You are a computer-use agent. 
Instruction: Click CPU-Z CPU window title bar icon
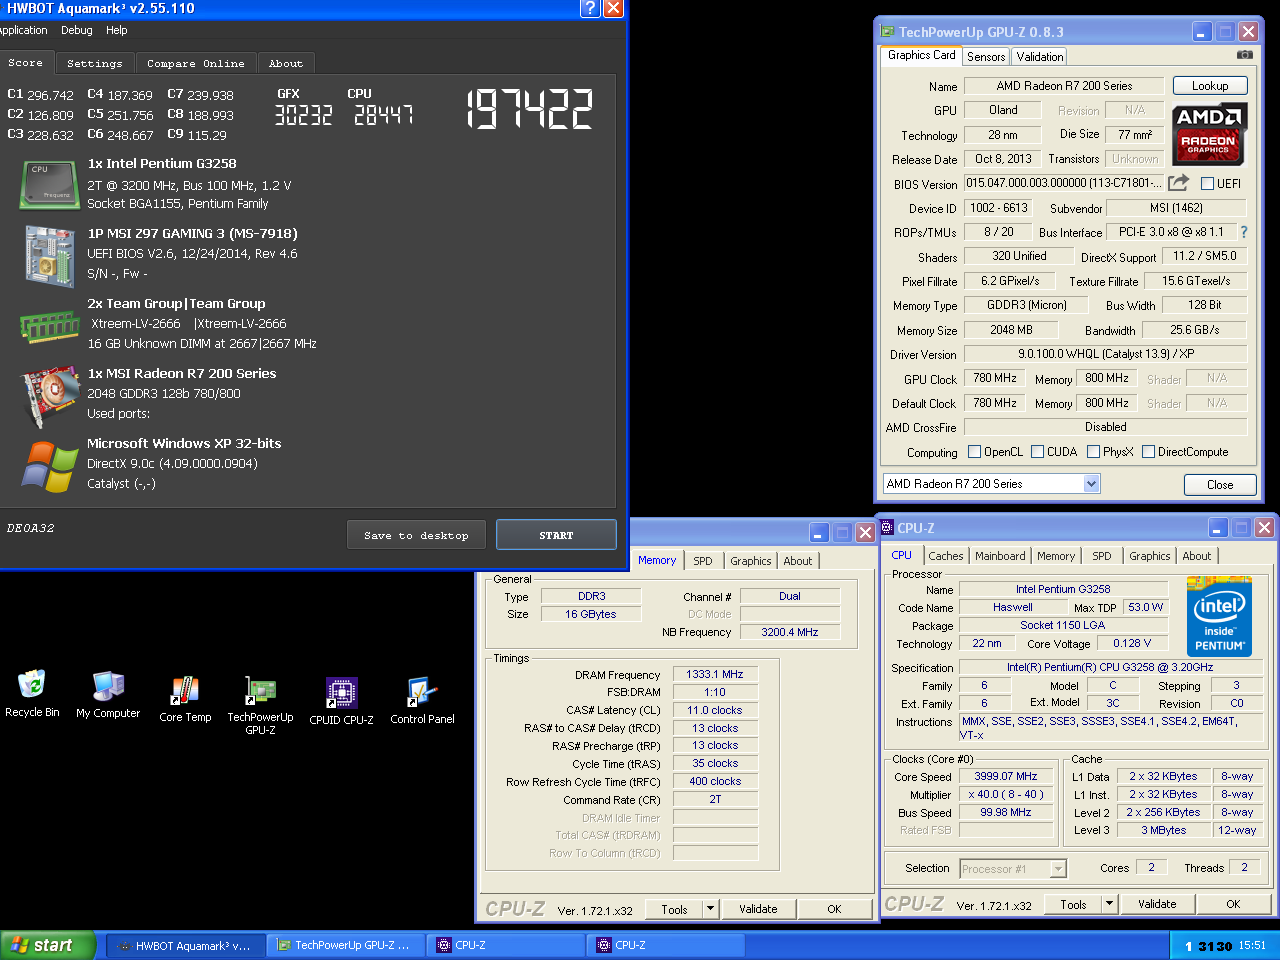[887, 527]
